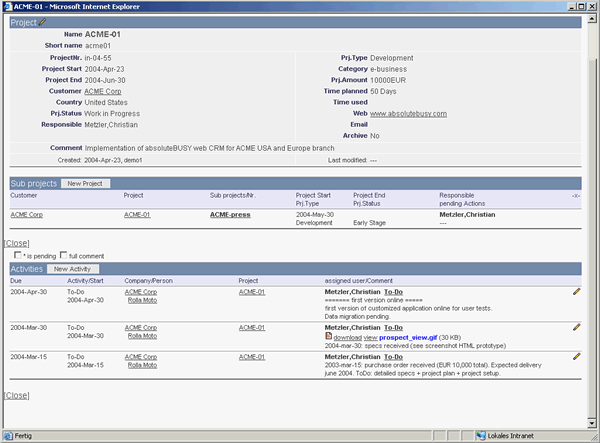Viewport: 600px width, 443px height.
Task: Open the ACME Corp customer link in Project details
Action: [x=103, y=91]
